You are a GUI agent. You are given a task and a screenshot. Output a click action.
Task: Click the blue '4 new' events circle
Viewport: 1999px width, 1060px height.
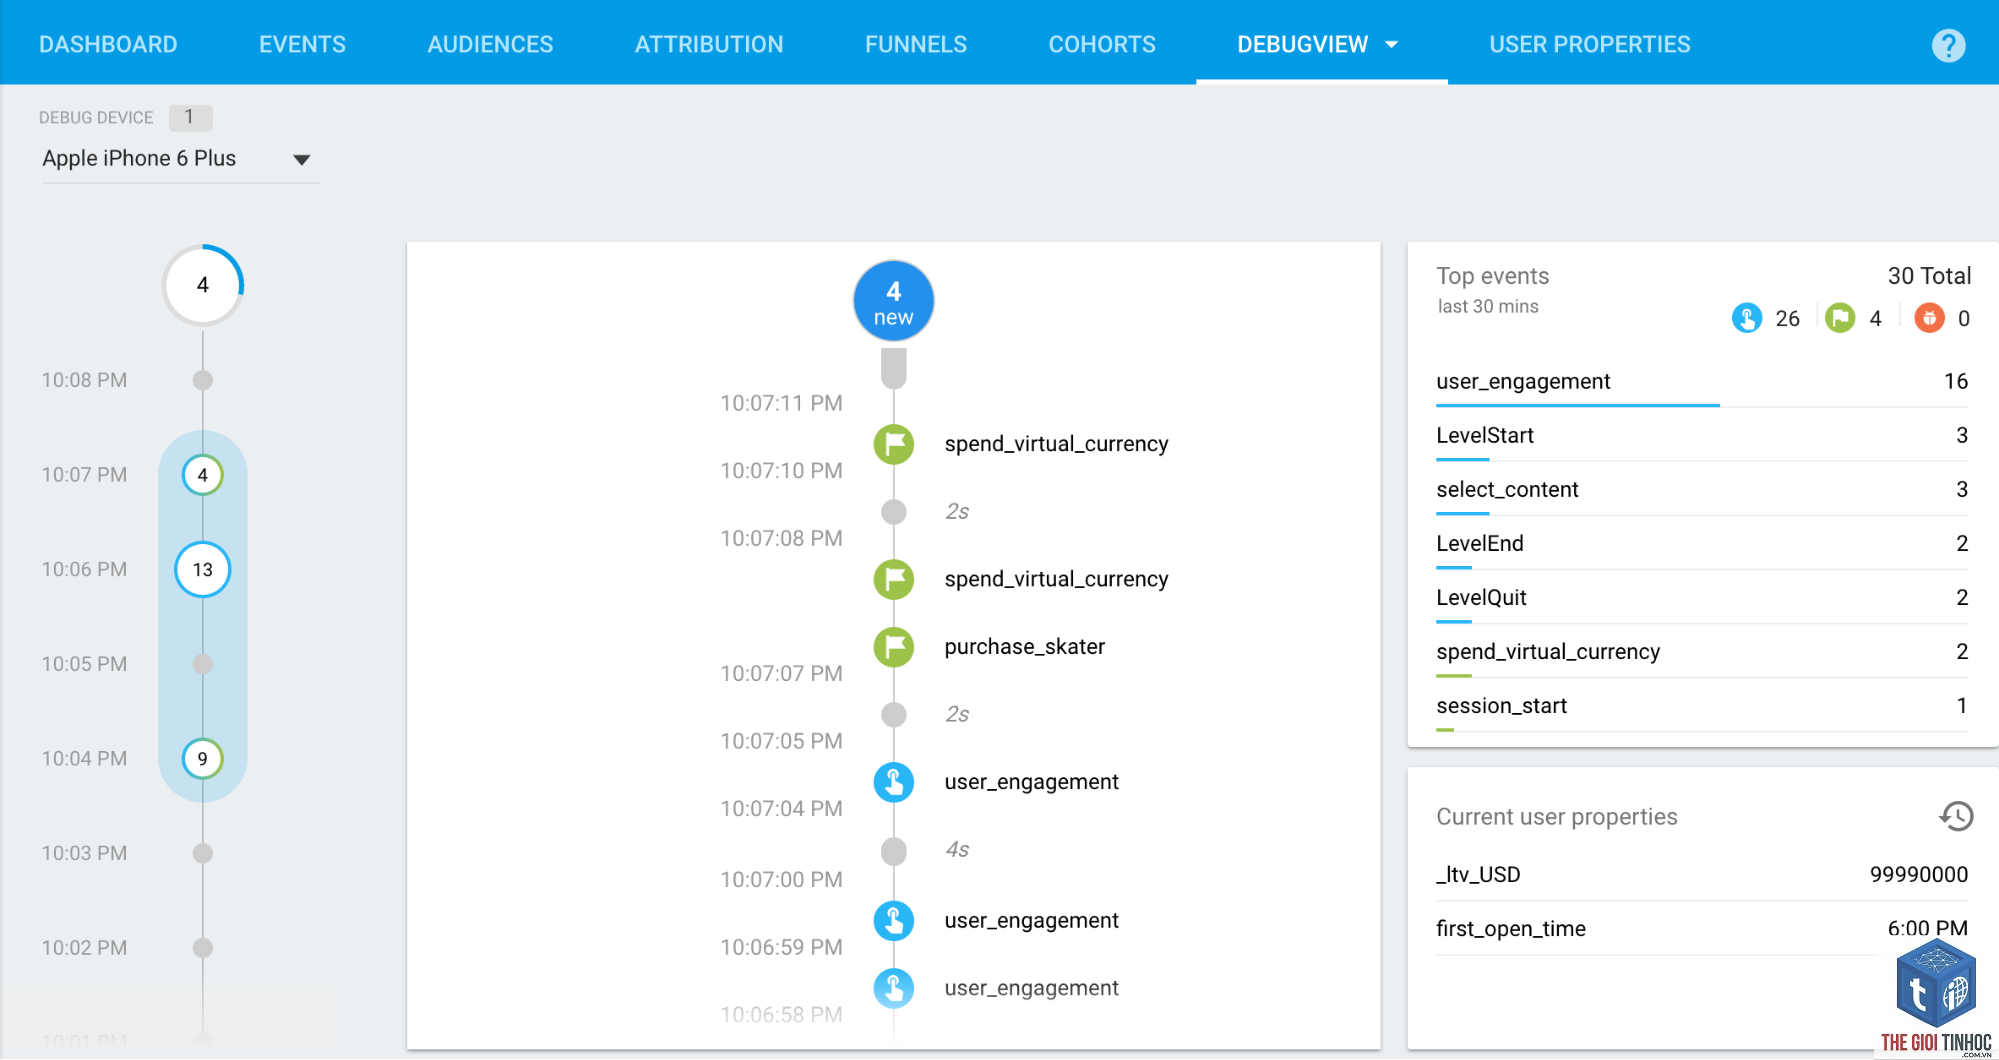[x=894, y=301]
